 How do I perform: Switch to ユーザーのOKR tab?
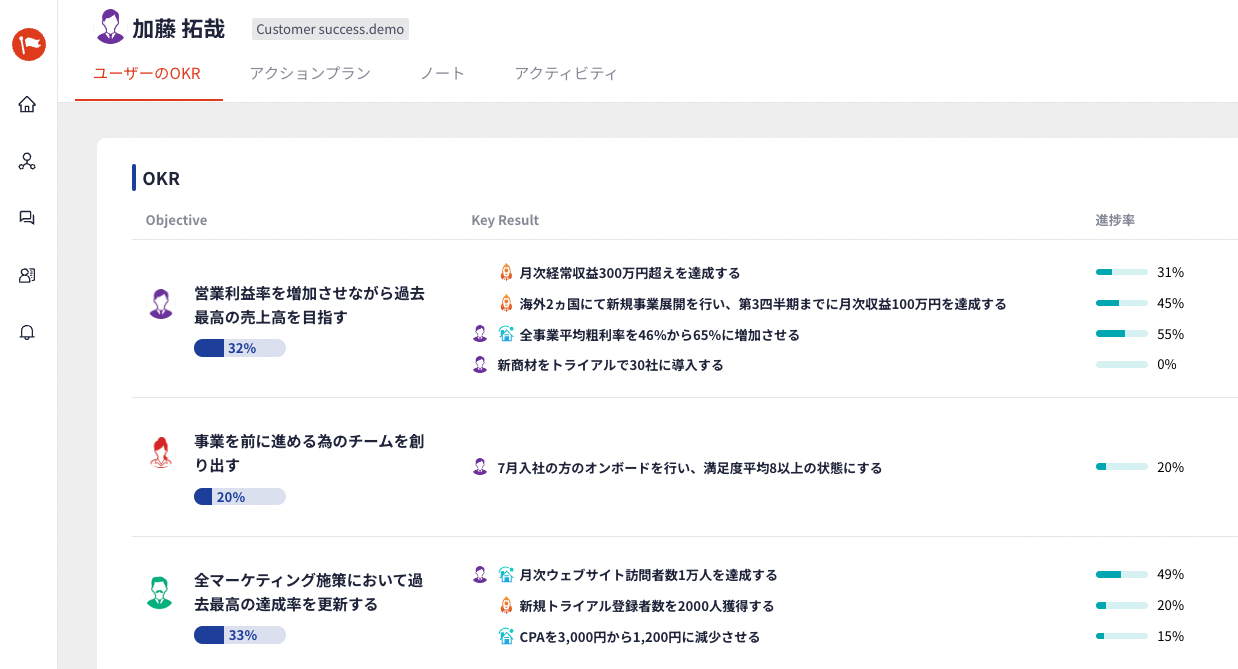click(x=147, y=74)
